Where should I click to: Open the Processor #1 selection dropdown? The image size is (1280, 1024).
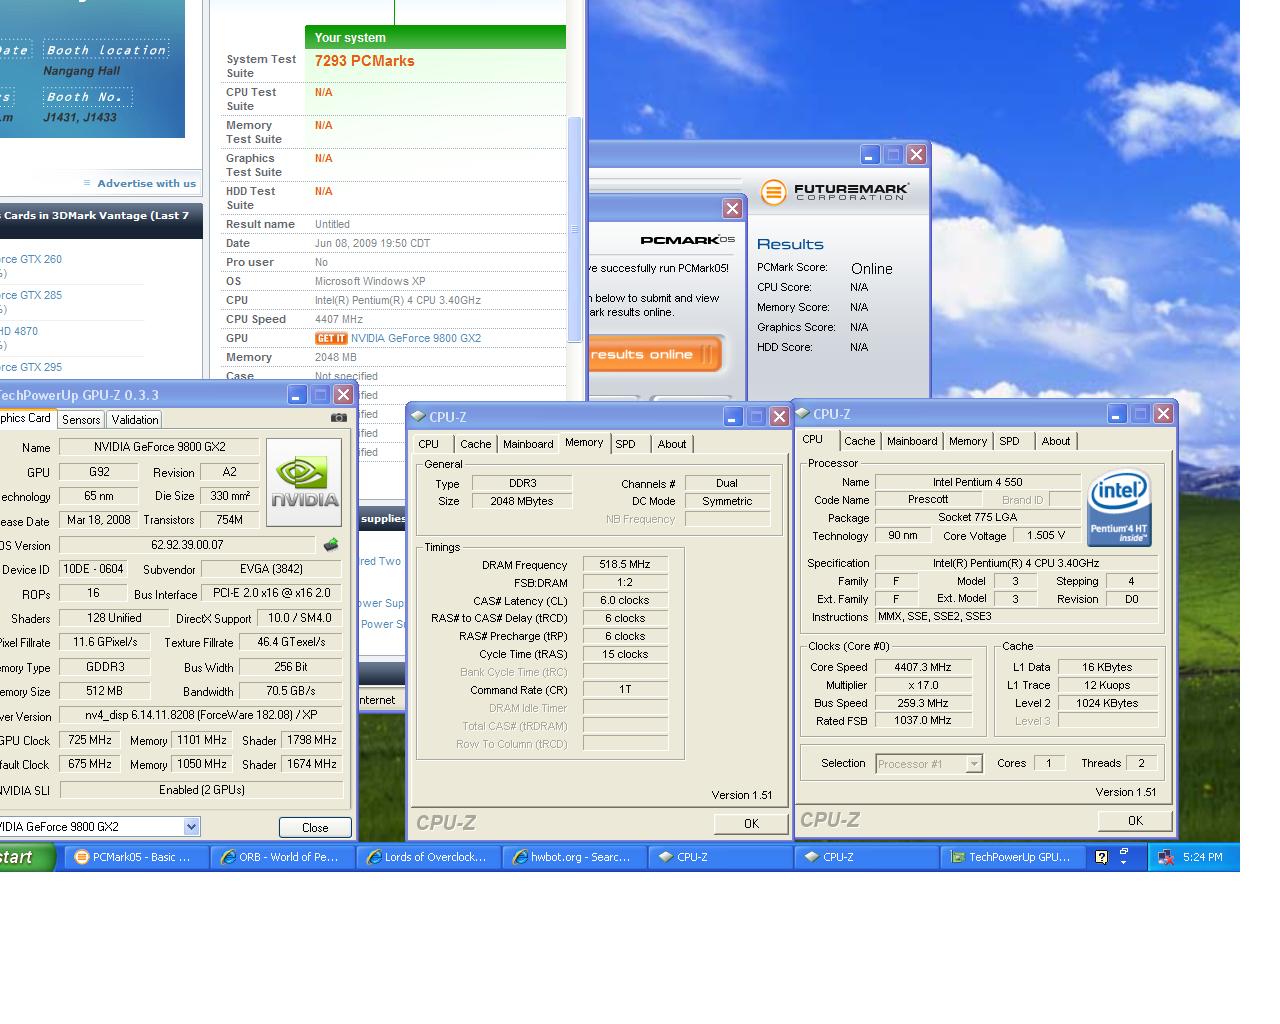(974, 764)
